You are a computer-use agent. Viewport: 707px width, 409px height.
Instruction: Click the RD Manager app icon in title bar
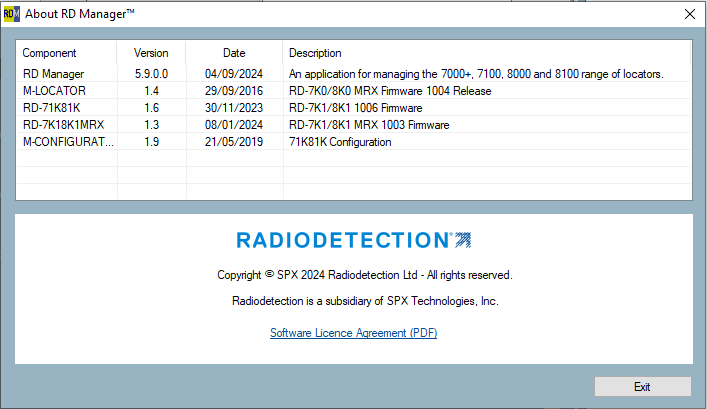tap(12, 14)
